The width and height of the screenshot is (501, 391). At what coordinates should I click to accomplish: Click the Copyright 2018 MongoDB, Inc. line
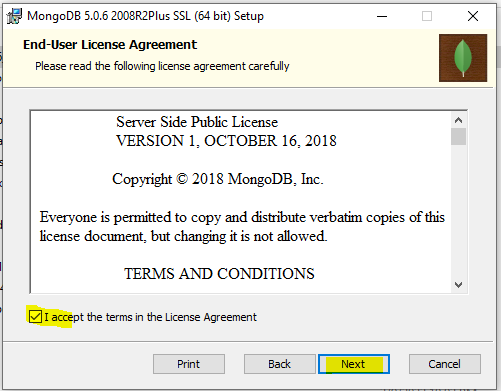tap(218, 179)
